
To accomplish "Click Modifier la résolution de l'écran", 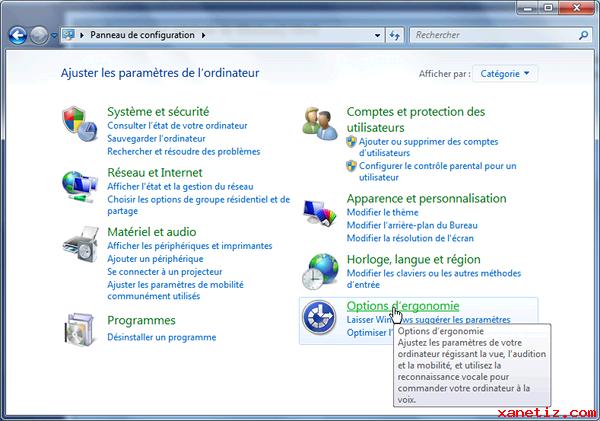I will [x=410, y=238].
